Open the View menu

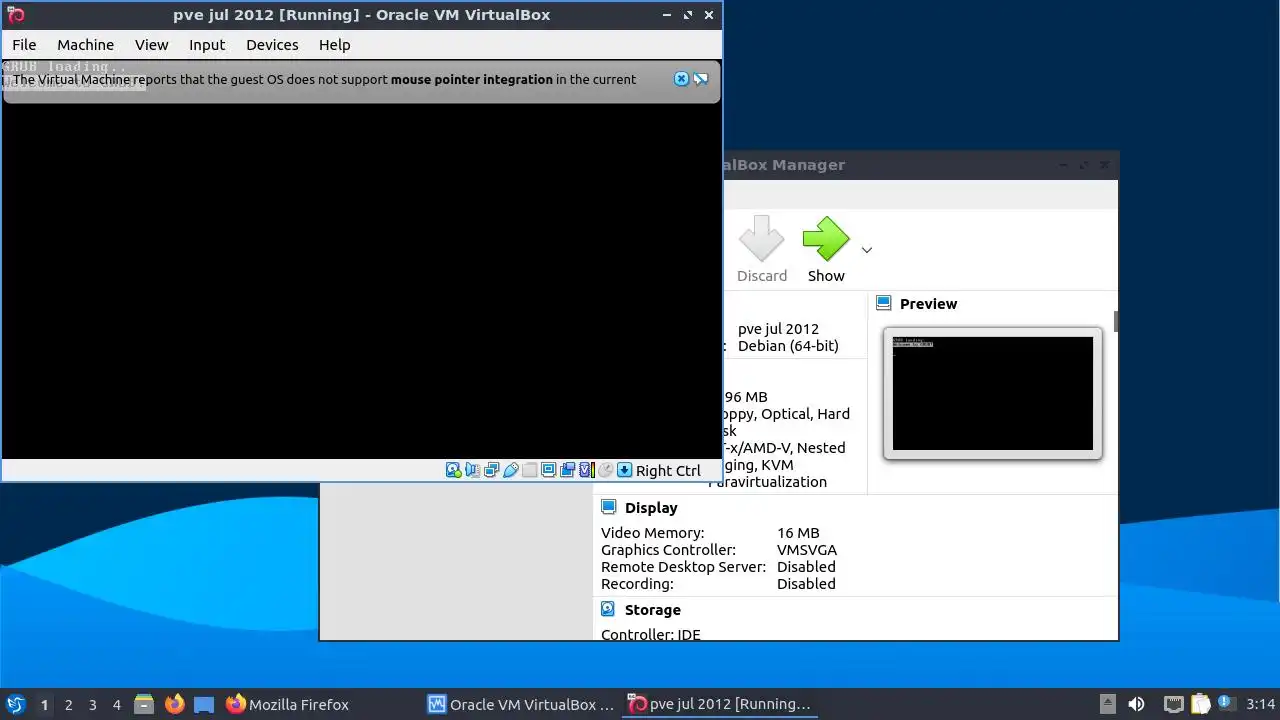152,45
